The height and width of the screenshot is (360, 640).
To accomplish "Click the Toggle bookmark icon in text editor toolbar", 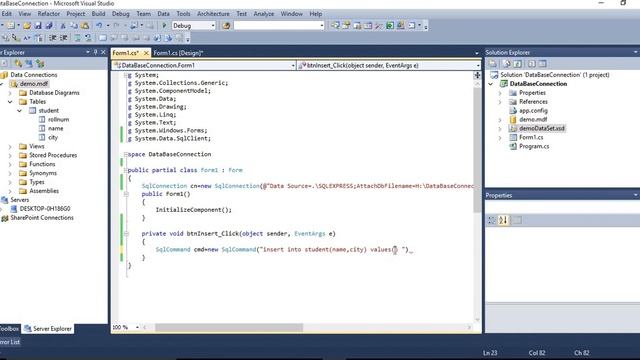I will [102, 38].
